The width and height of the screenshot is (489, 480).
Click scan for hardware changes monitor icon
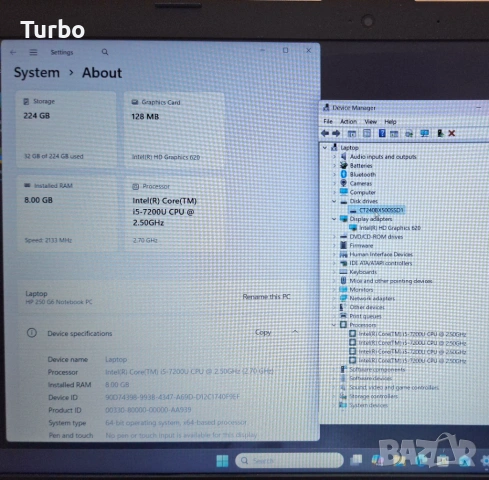point(424,133)
